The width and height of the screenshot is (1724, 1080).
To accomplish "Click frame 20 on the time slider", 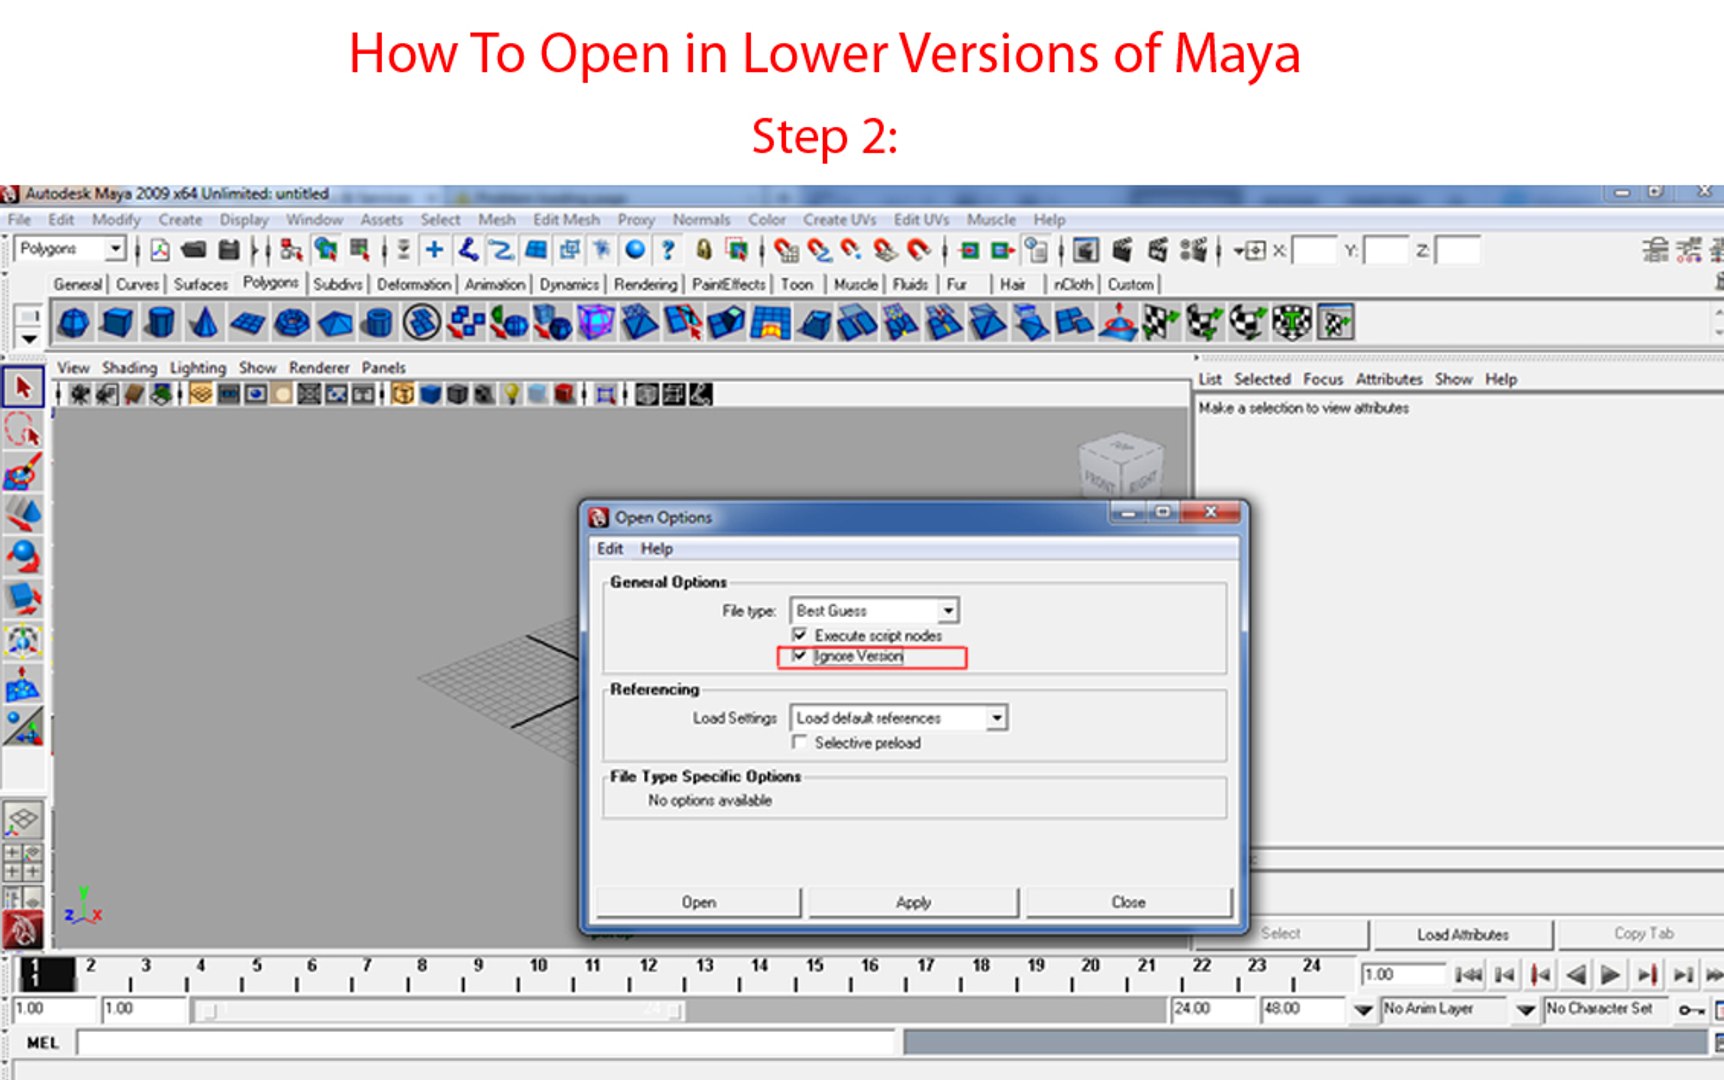I will coord(1090,973).
